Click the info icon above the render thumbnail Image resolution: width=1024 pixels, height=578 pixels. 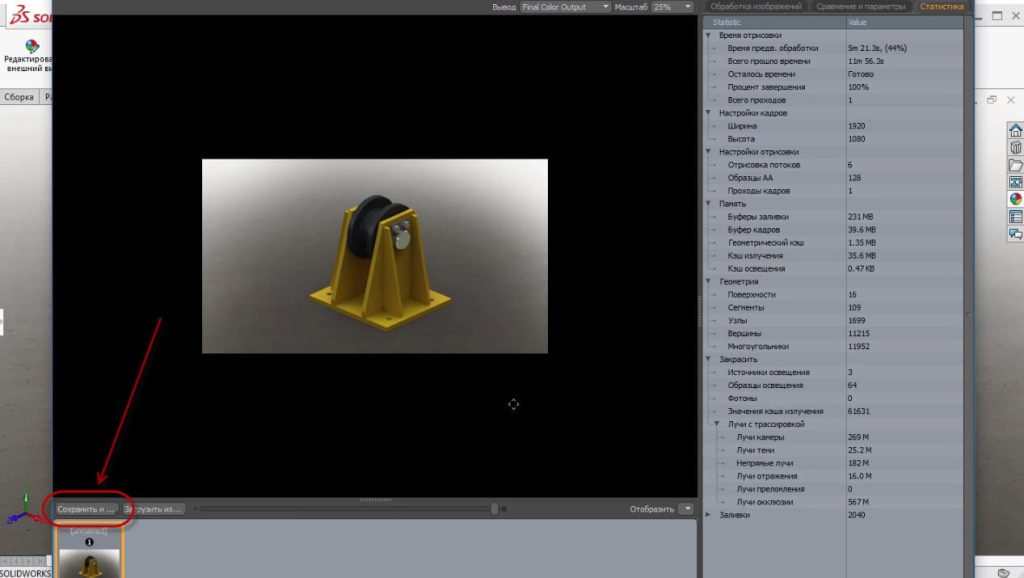click(89, 542)
